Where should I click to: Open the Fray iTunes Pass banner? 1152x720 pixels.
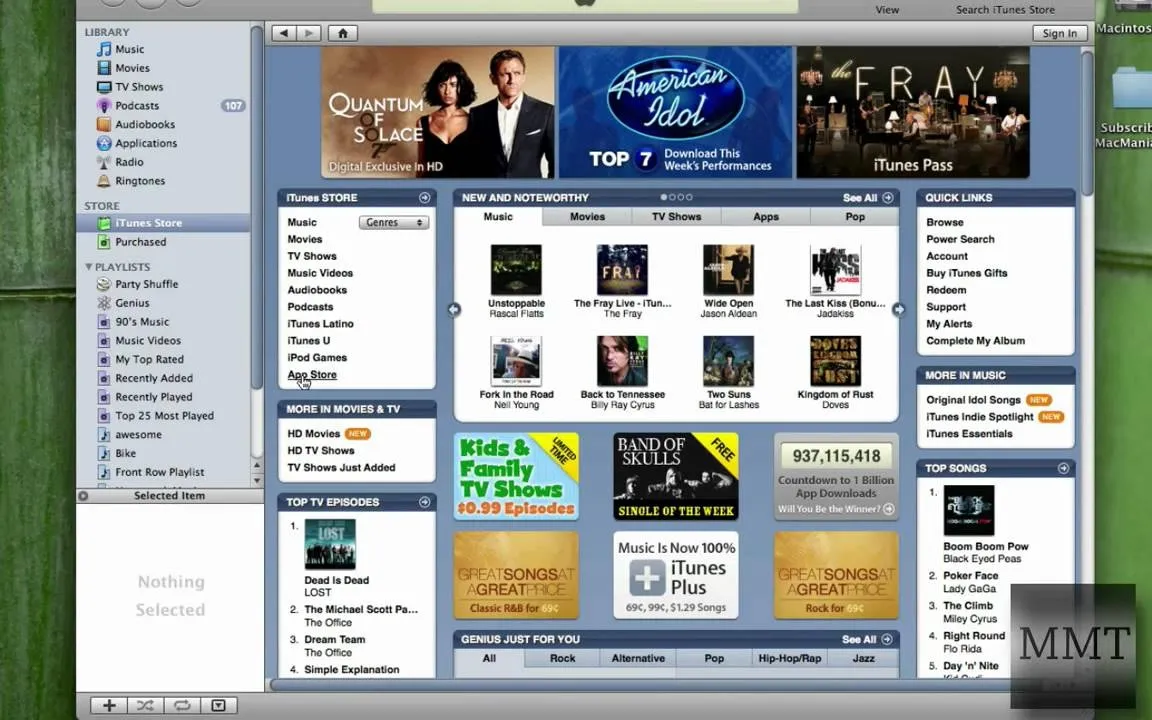coord(913,112)
